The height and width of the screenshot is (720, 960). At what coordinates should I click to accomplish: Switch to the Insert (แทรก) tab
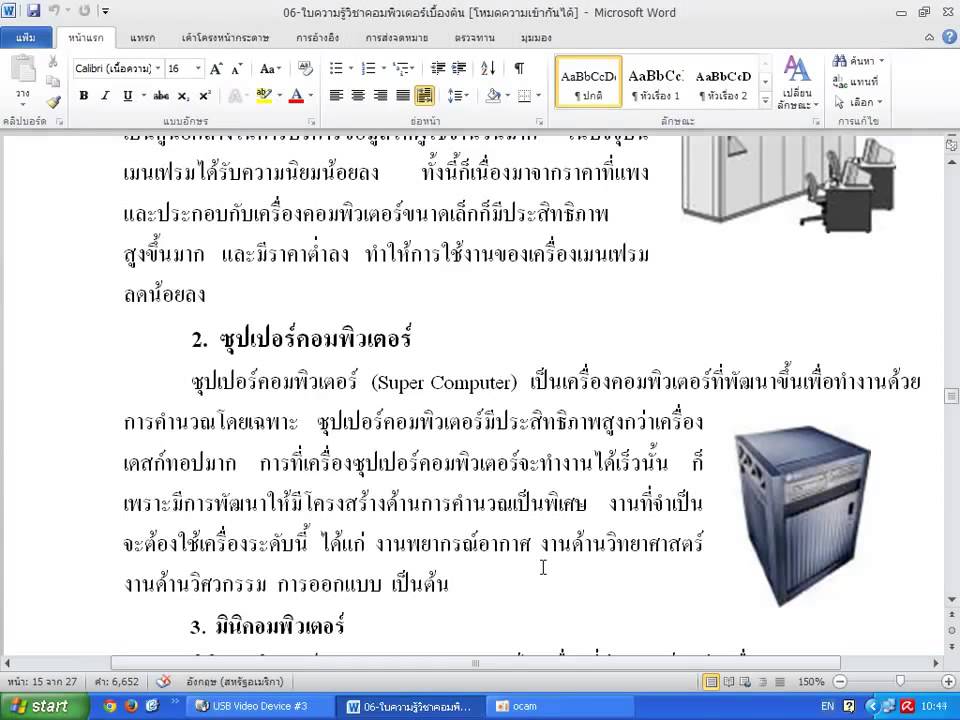[x=142, y=37]
